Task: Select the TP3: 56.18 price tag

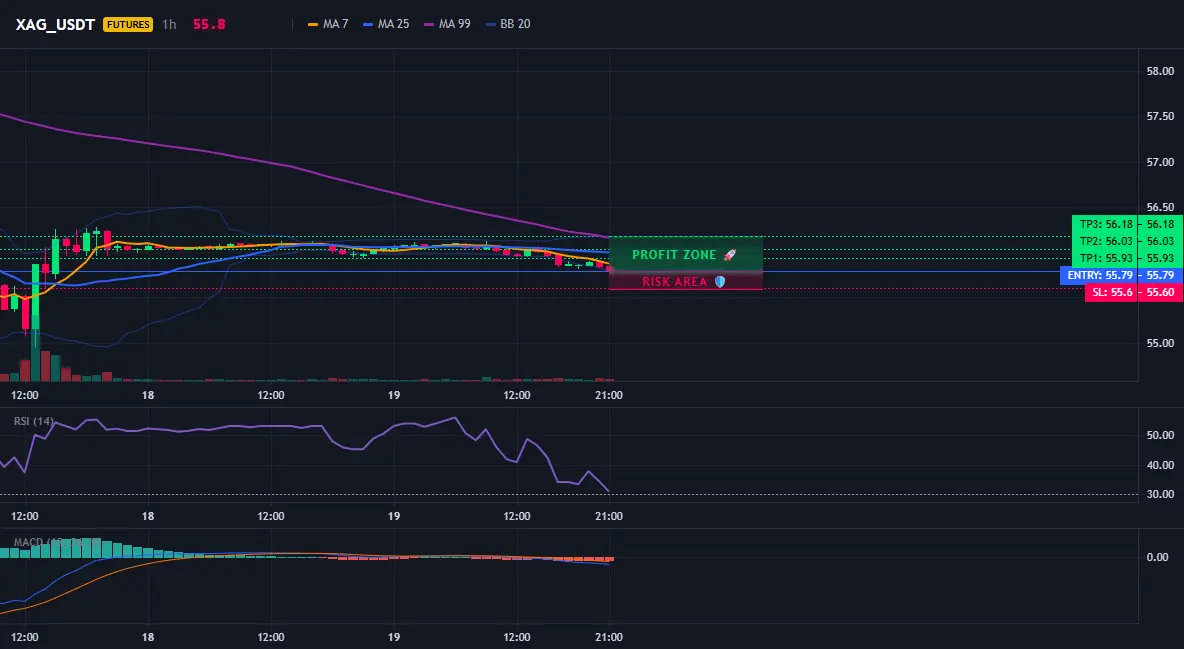Action: point(1105,224)
